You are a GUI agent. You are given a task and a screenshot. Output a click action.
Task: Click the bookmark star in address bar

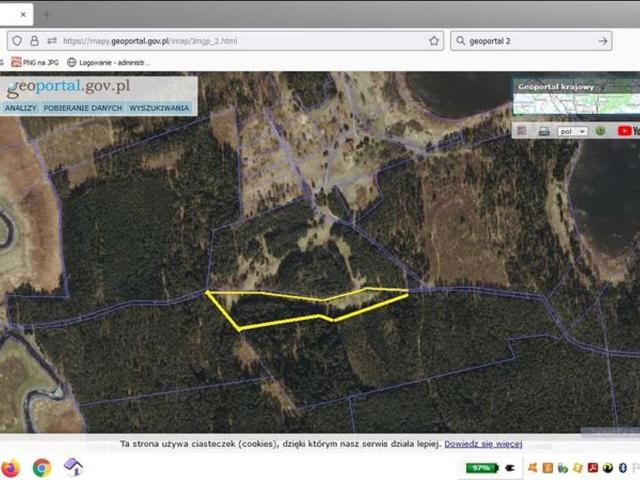click(434, 41)
